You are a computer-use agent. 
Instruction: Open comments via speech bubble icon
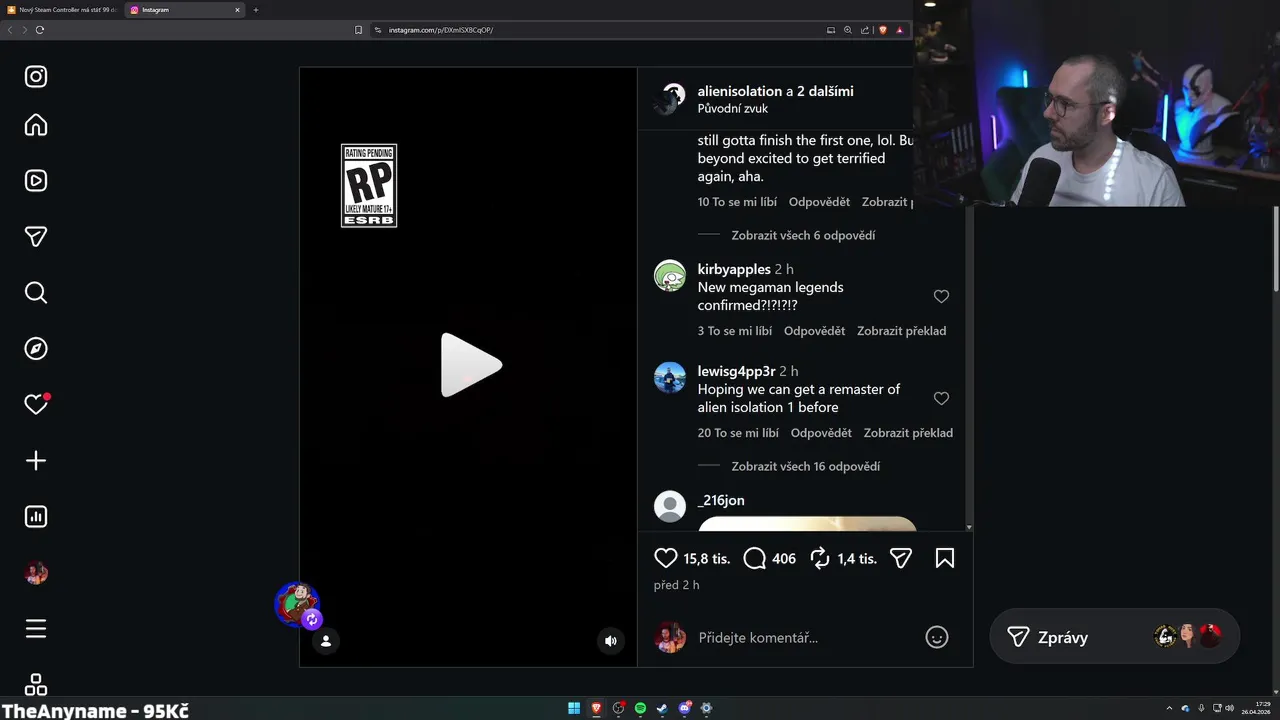(x=755, y=558)
